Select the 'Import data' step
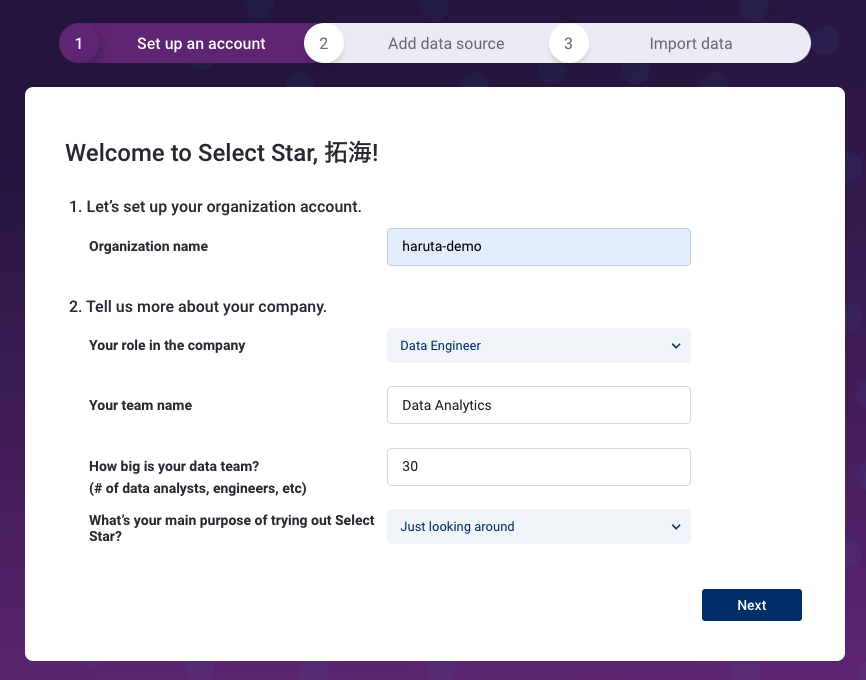This screenshot has width=866, height=680. [x=690, y=44]
